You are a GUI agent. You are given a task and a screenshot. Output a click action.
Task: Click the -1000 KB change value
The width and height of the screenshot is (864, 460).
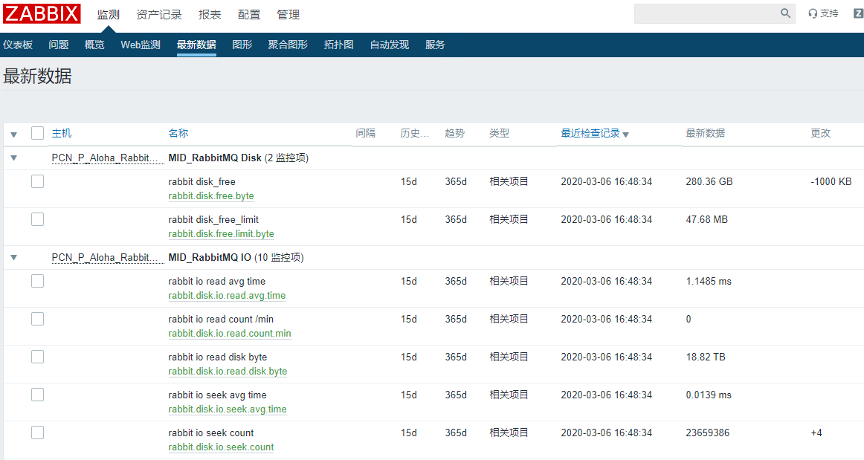click(x=831, y=182)
